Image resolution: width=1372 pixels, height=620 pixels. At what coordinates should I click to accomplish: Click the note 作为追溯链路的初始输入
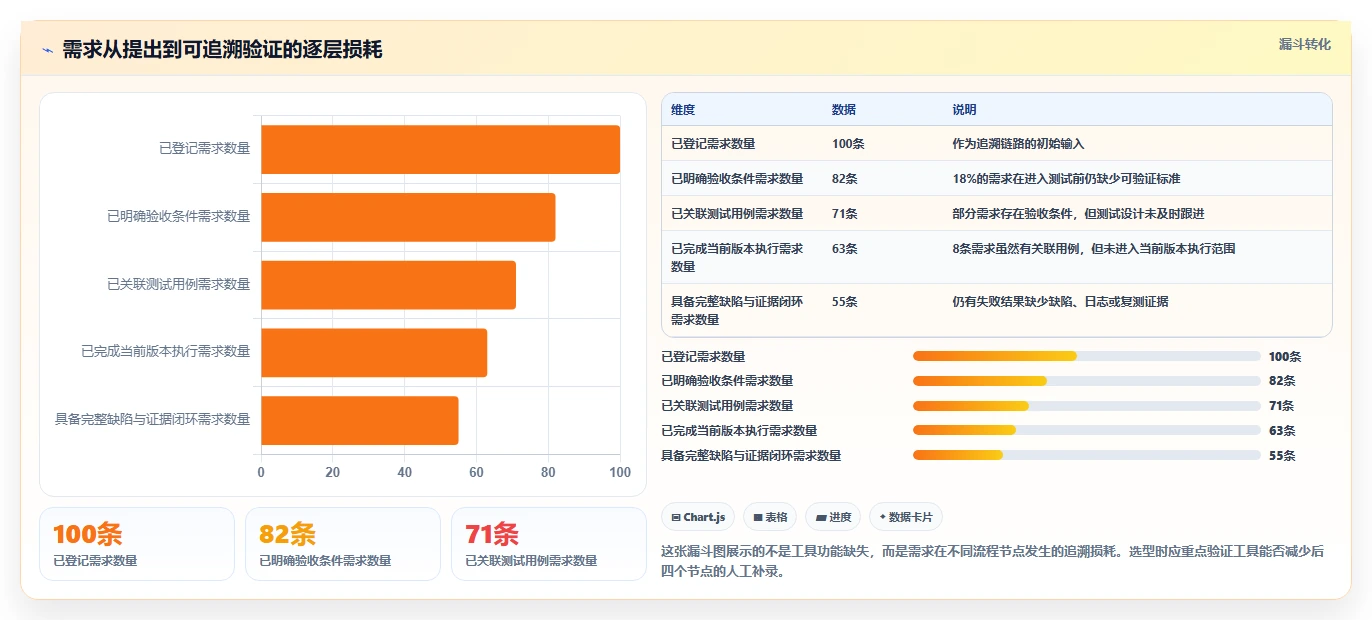tap(1019, 144)
